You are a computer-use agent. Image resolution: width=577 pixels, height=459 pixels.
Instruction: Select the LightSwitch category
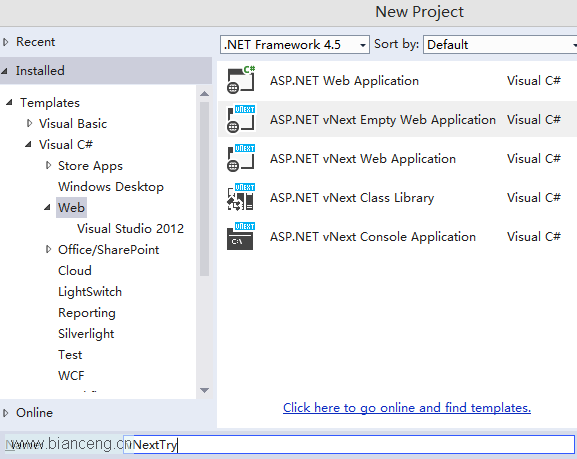[x=90, y=292]
